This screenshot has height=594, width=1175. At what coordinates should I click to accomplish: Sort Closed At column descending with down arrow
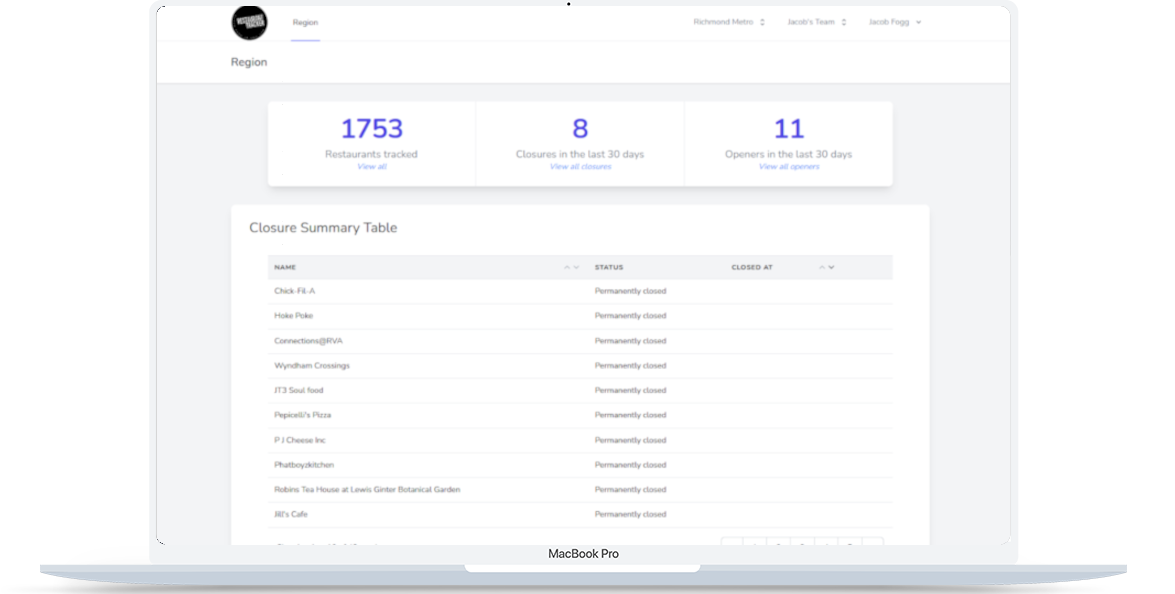831,267
